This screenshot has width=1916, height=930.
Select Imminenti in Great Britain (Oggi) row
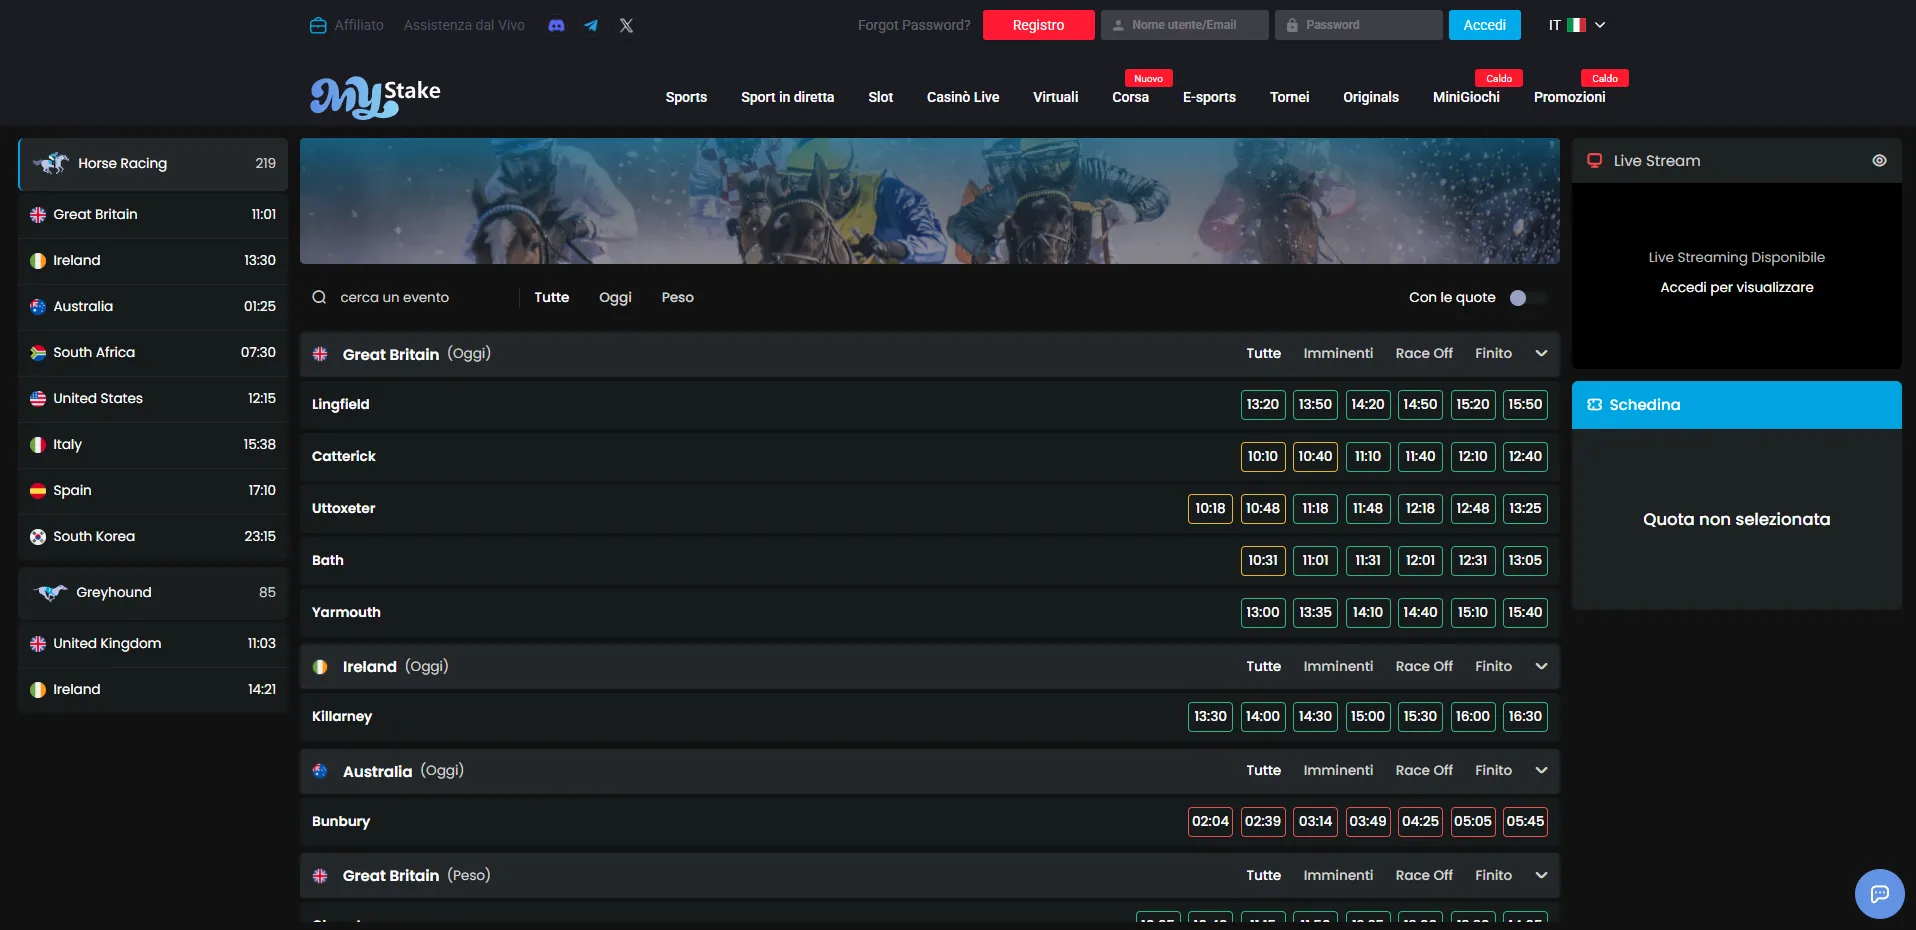click(1338, 353)
